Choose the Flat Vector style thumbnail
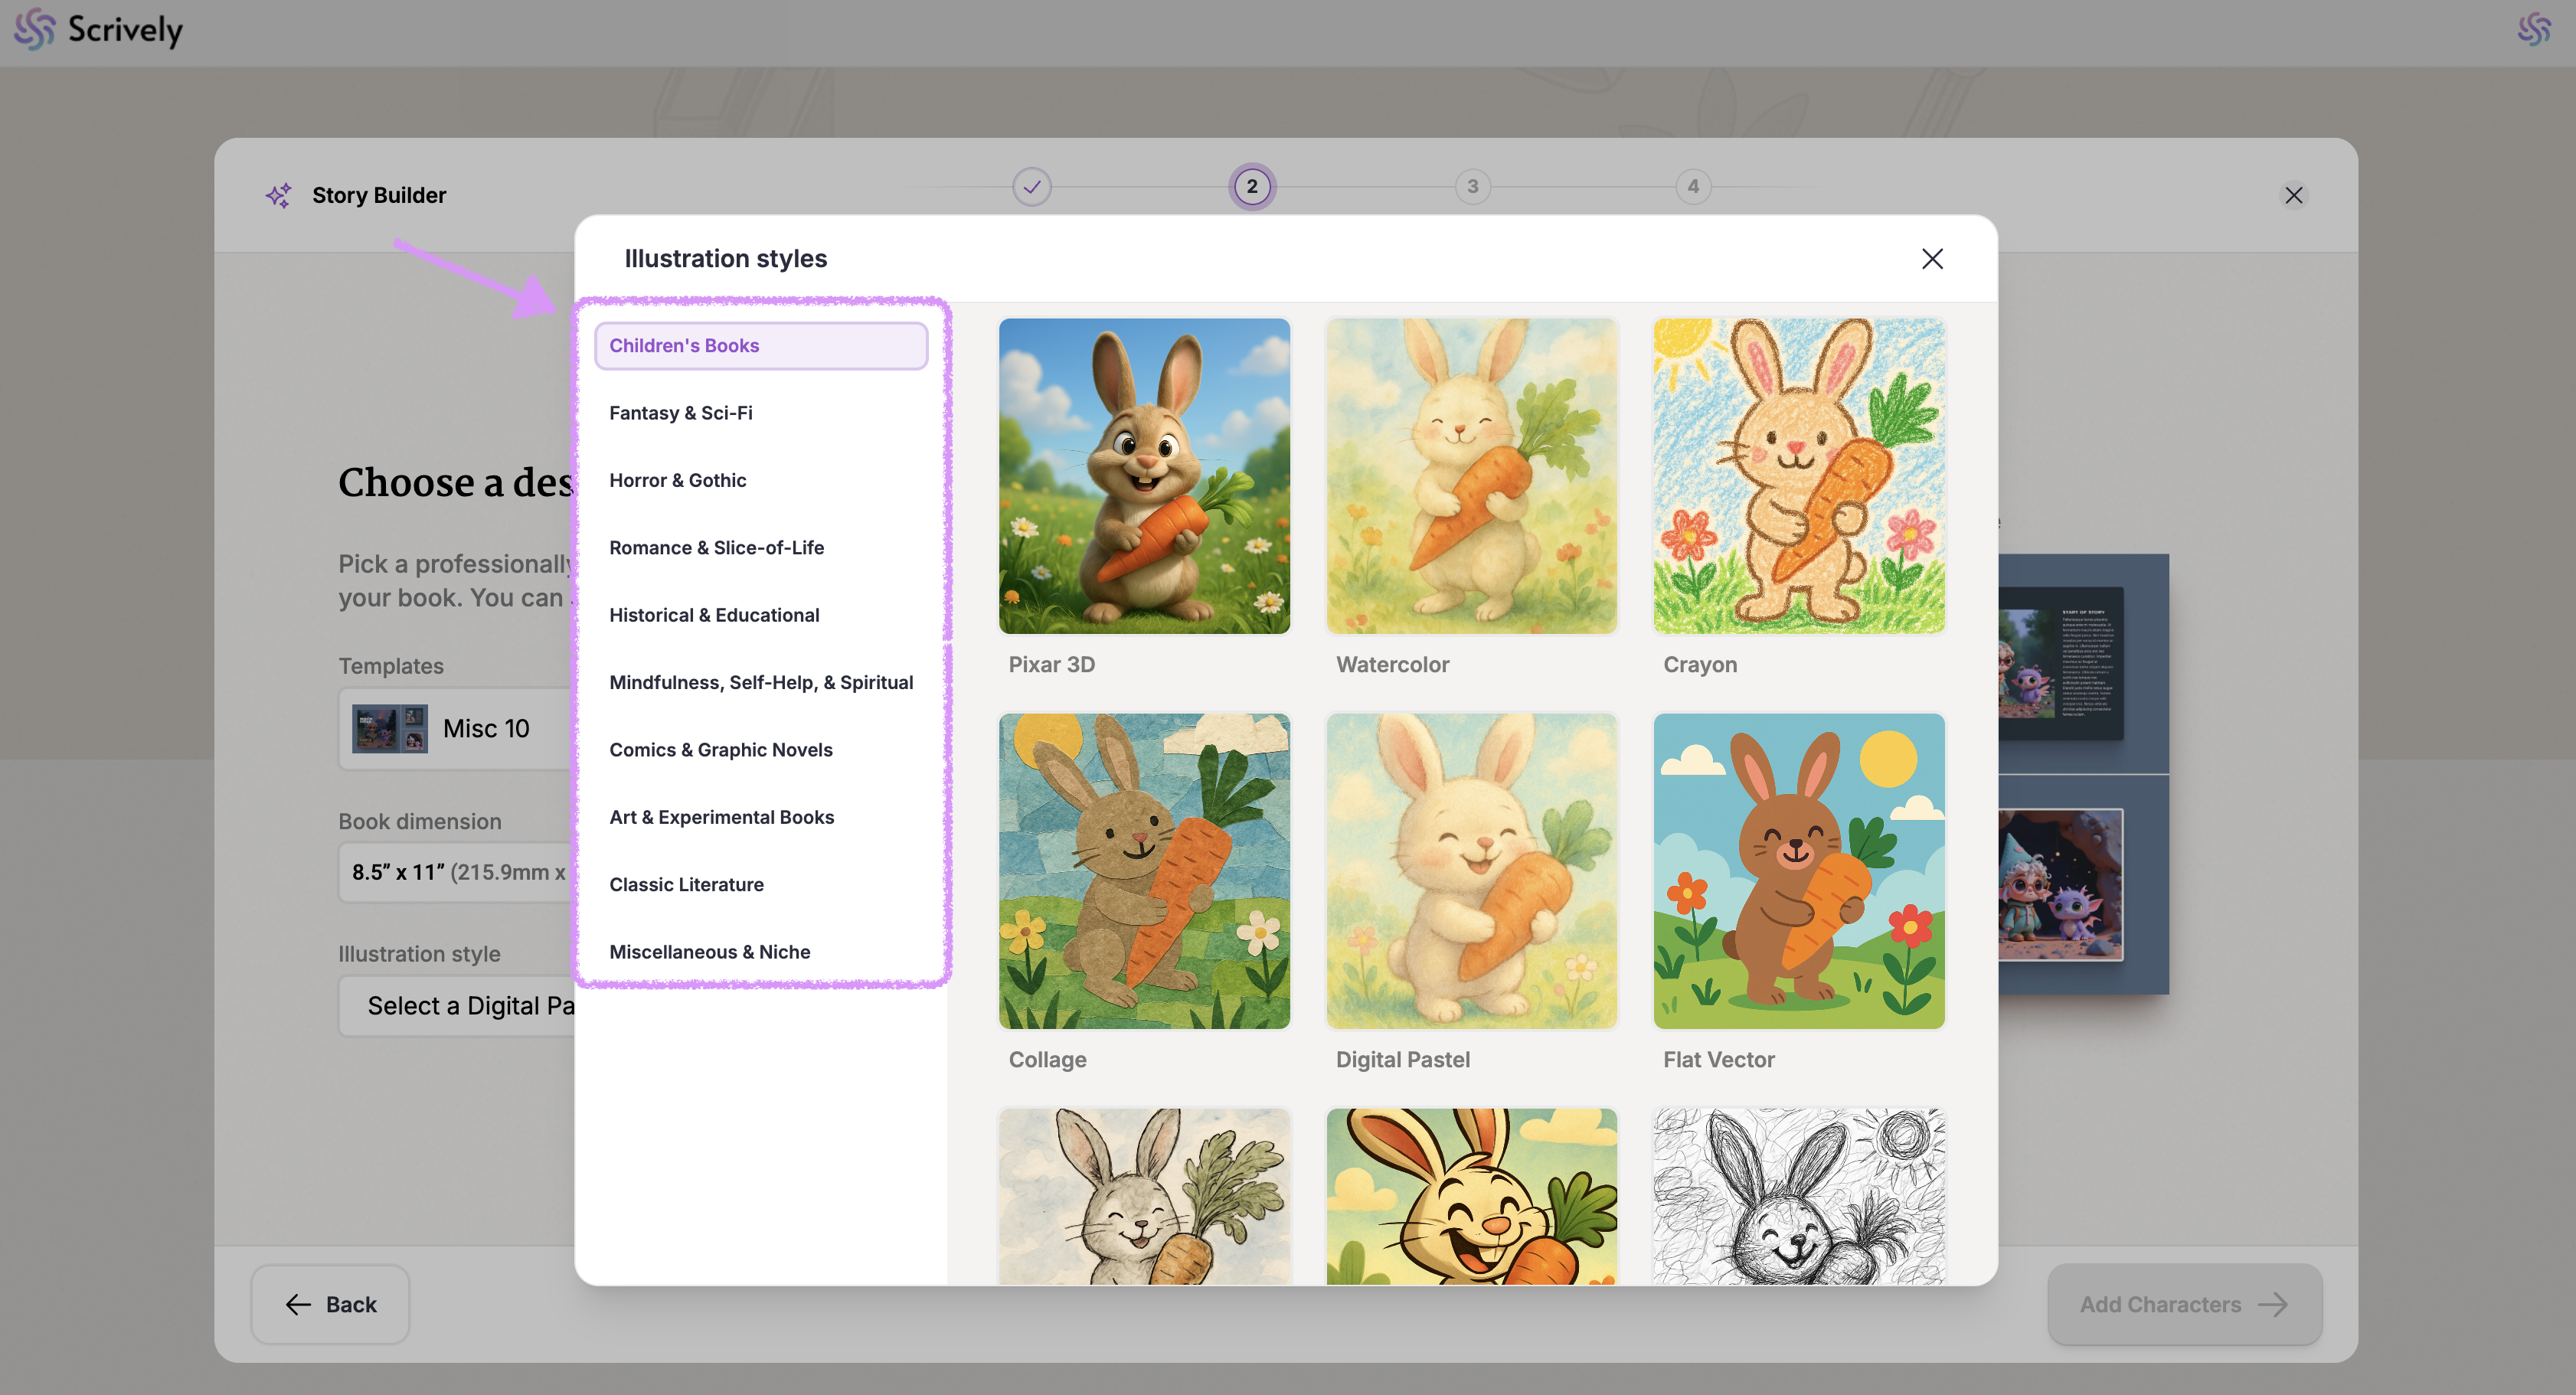The height and width of the screenshot is (1395, 2576). 1798,870
